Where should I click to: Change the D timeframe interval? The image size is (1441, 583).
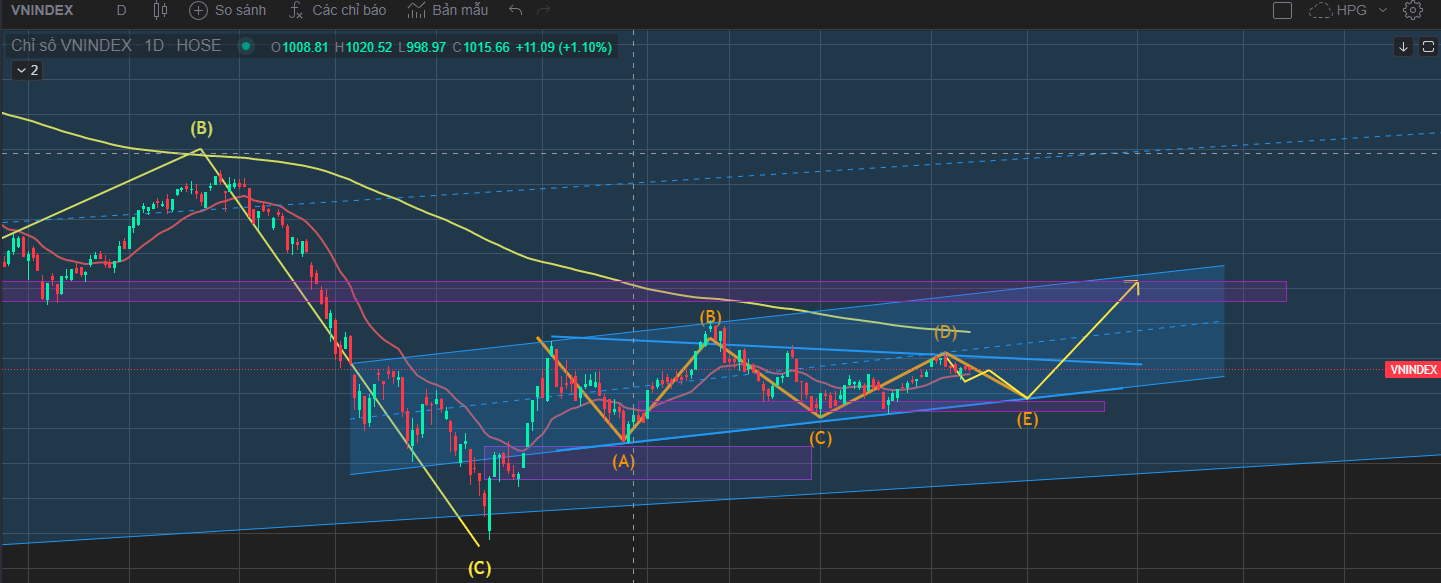(x=121, y=11)
